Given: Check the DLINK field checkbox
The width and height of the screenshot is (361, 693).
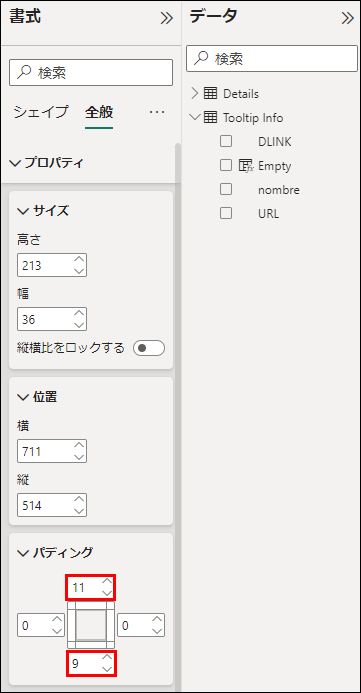Looking at the screenshot, I should coord(226,141).
